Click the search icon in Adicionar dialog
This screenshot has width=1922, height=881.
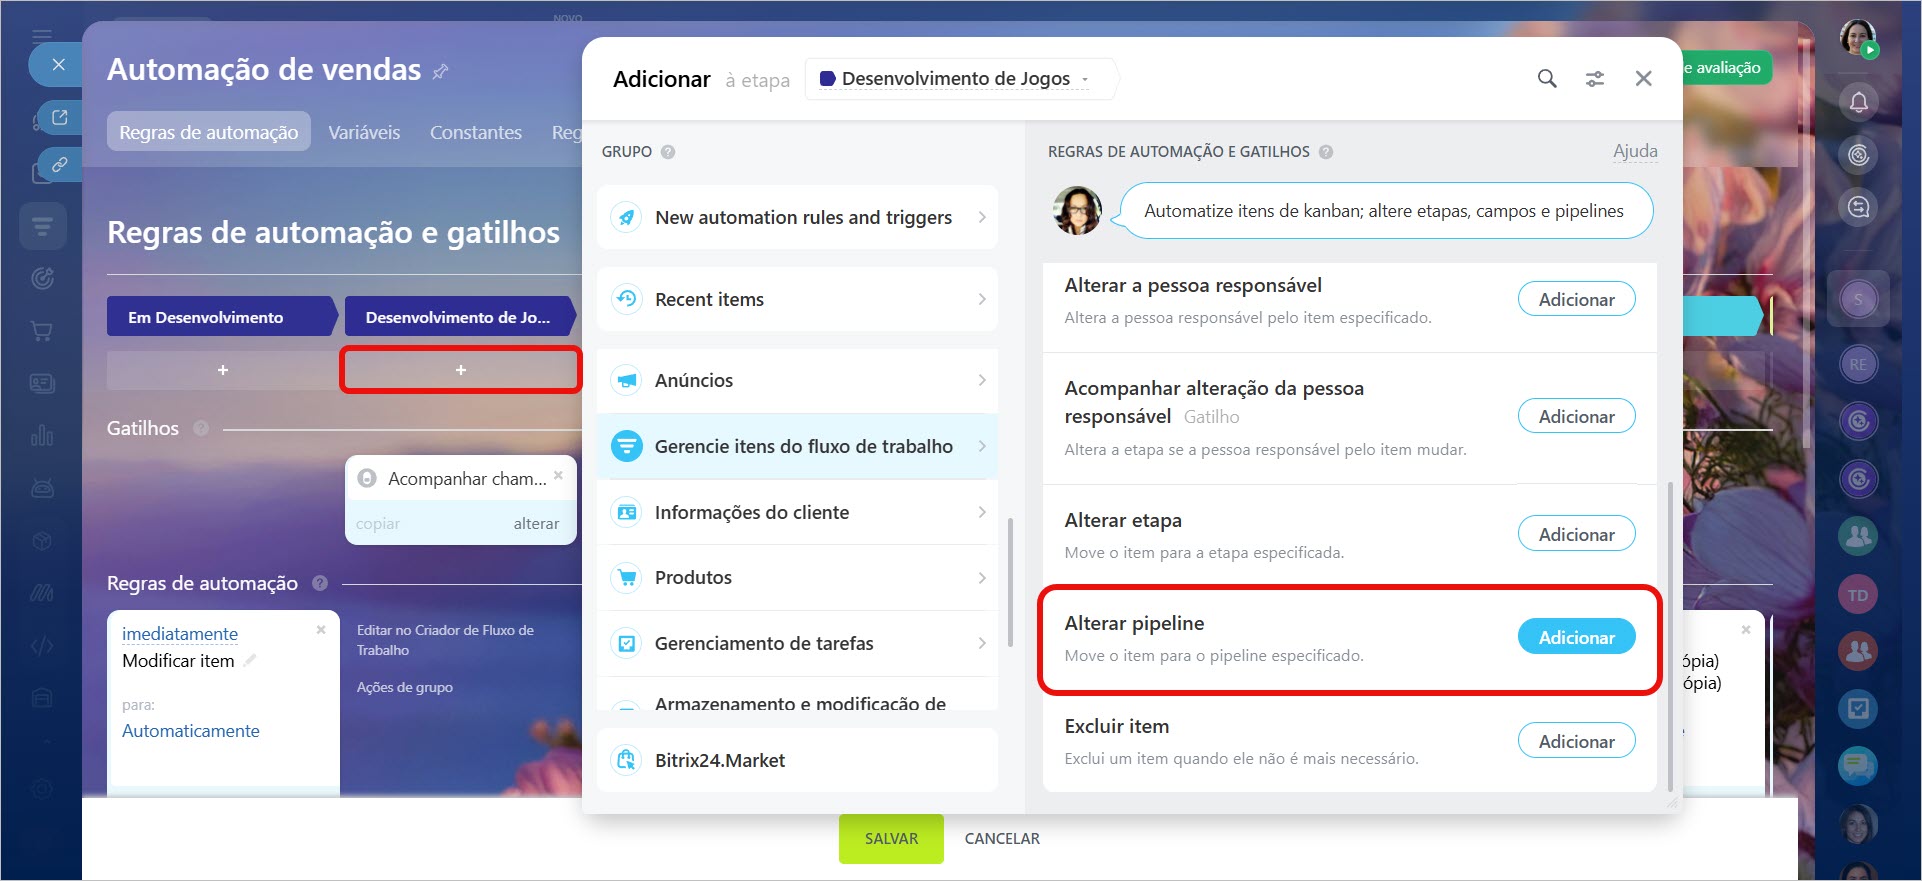coord(1546,79)
